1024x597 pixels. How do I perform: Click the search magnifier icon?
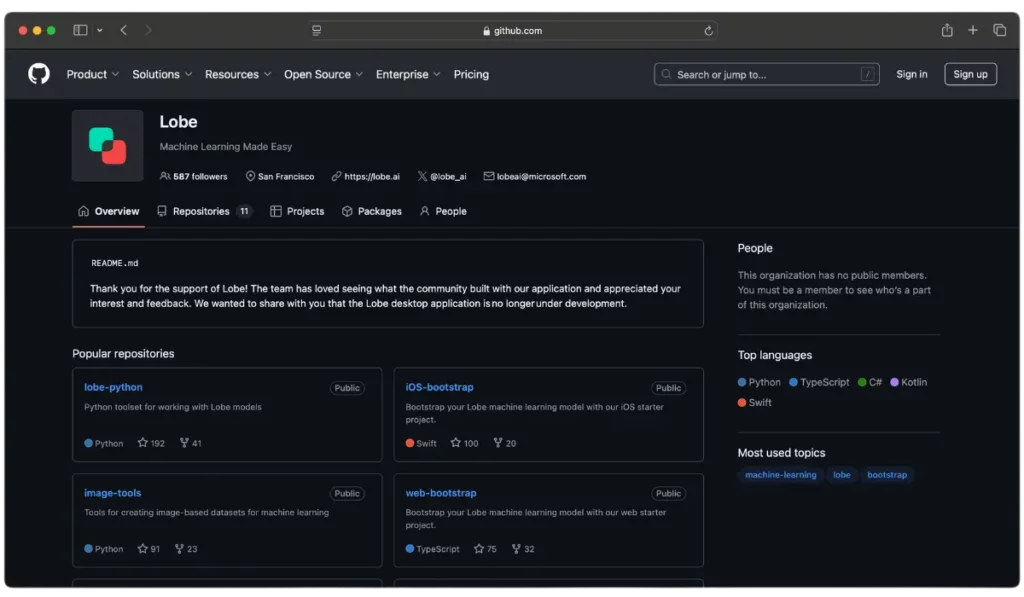(x=666, y=74)
